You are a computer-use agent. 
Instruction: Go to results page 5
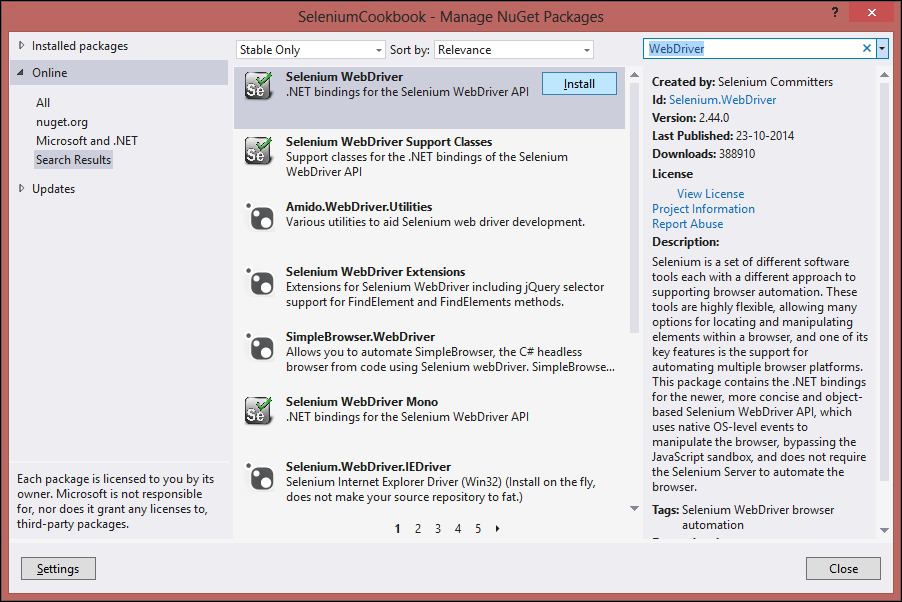point(478,528)
